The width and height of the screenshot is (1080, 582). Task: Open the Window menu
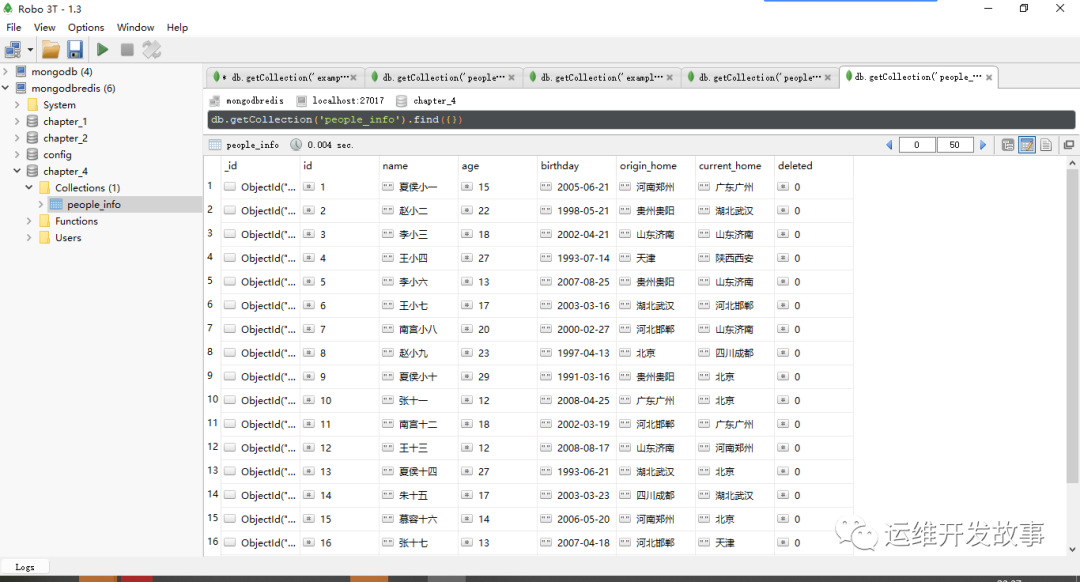point(135,28)
